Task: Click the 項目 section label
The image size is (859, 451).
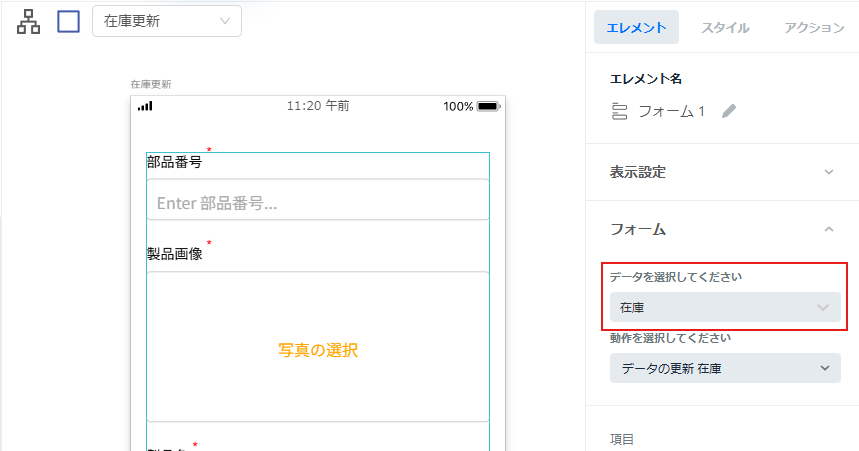Action: (x=622, y=439)
